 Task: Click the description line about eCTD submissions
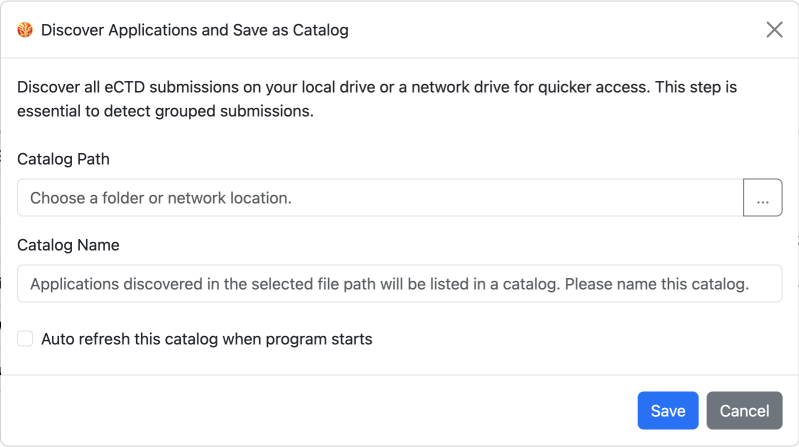click(377, 87)
